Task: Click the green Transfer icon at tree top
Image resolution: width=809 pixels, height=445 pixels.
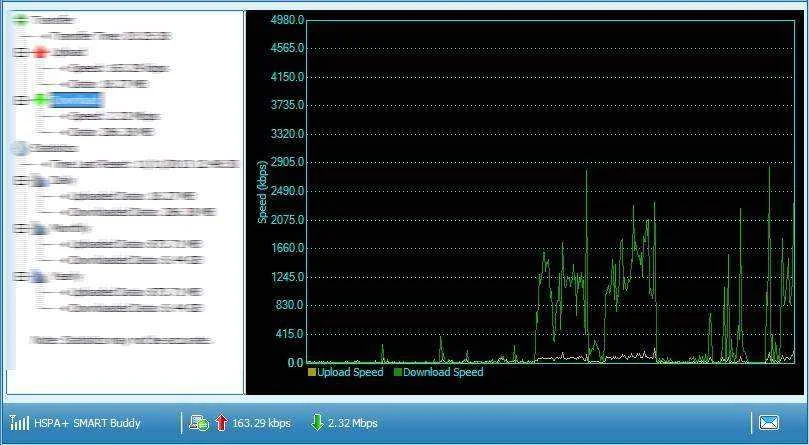Action: pyautogui.click(x=21, y=20)
